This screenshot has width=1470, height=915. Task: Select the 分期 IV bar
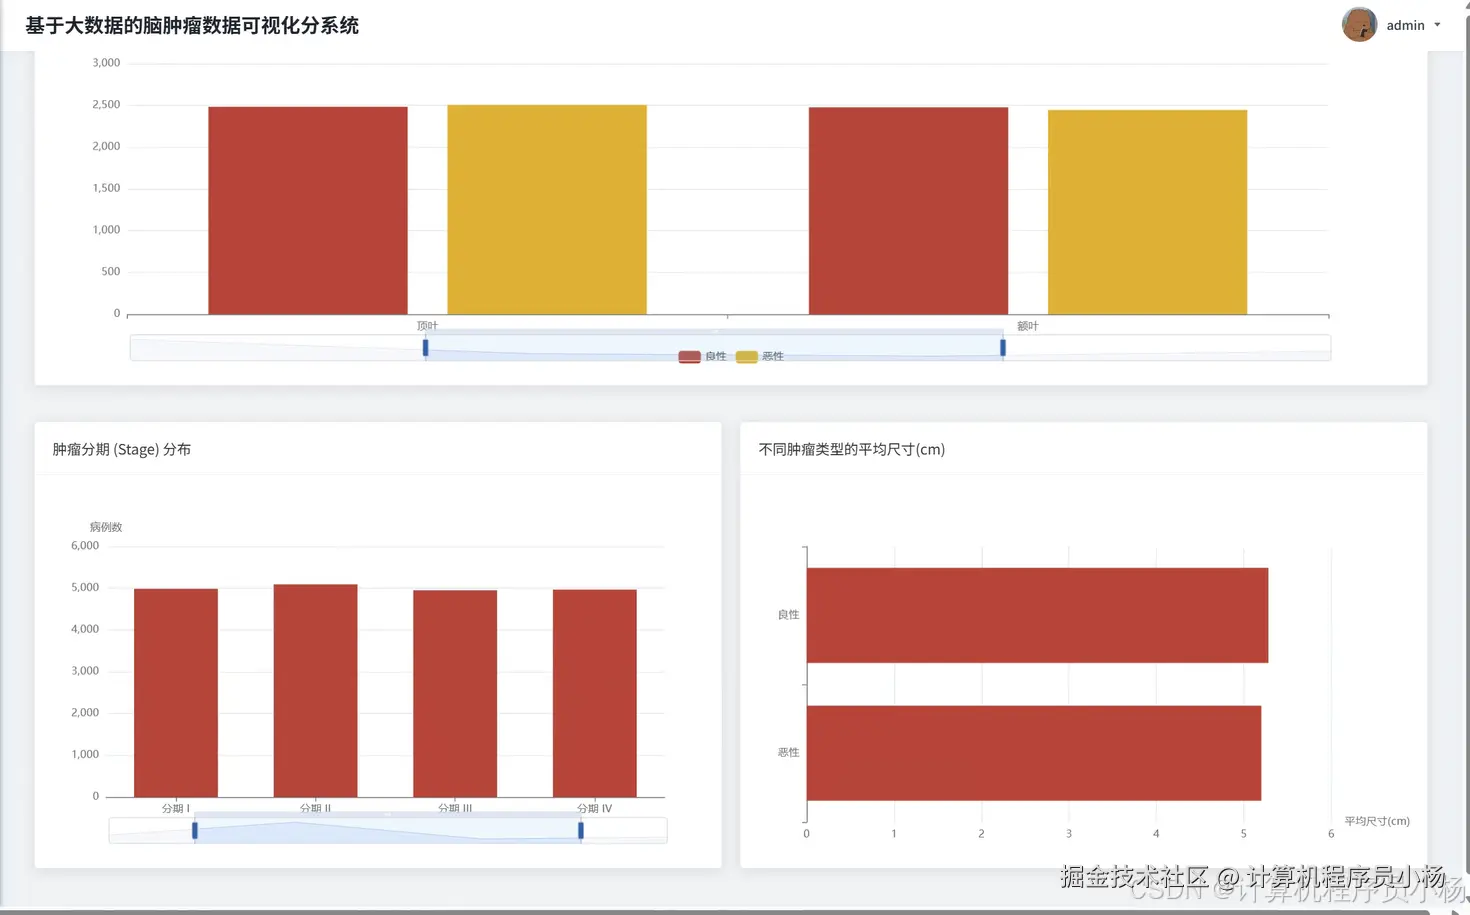[594, 695]
